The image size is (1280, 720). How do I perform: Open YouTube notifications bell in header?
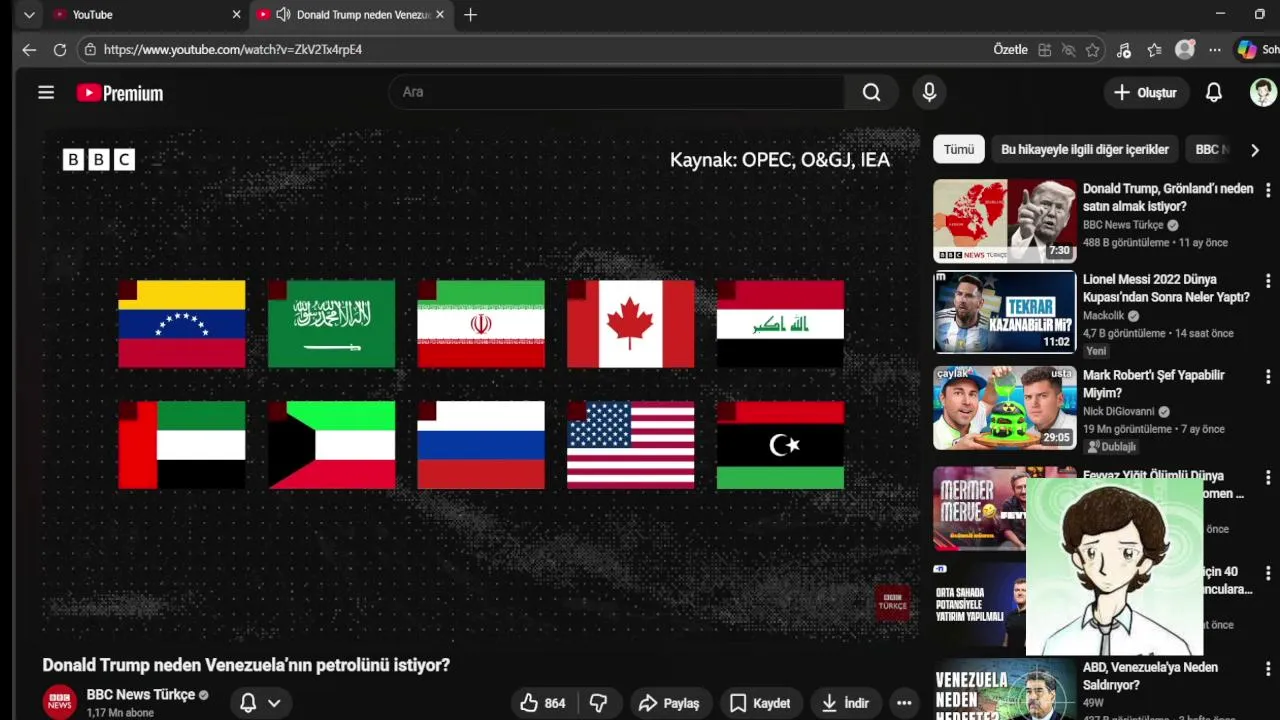(1213, 92)
